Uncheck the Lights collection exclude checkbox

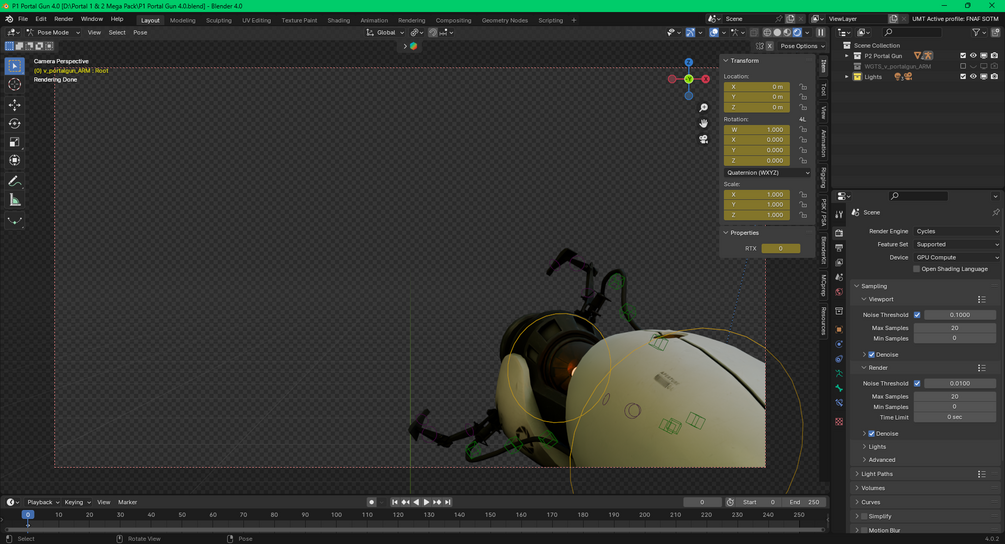963,77
